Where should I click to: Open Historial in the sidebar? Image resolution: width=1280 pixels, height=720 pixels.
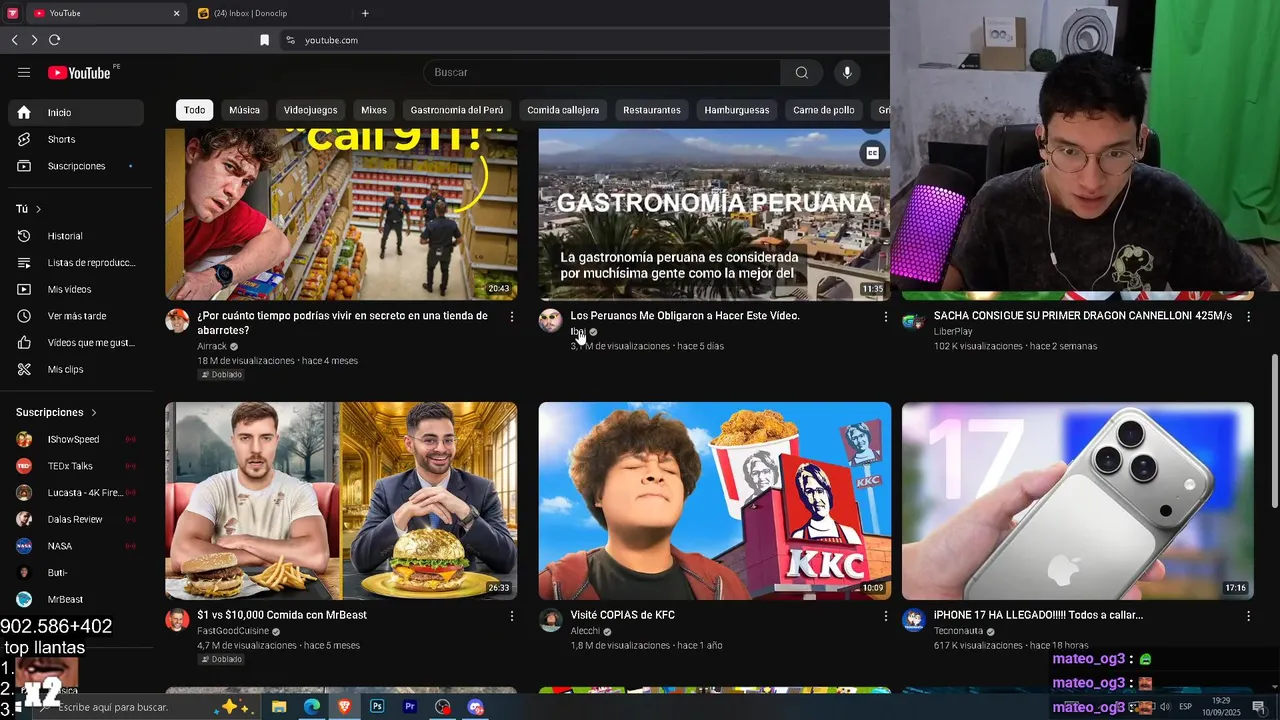[76, 236]
